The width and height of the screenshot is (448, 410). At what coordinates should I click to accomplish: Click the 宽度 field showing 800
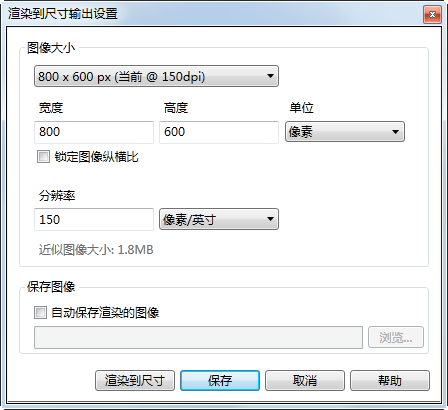point(94,132)
